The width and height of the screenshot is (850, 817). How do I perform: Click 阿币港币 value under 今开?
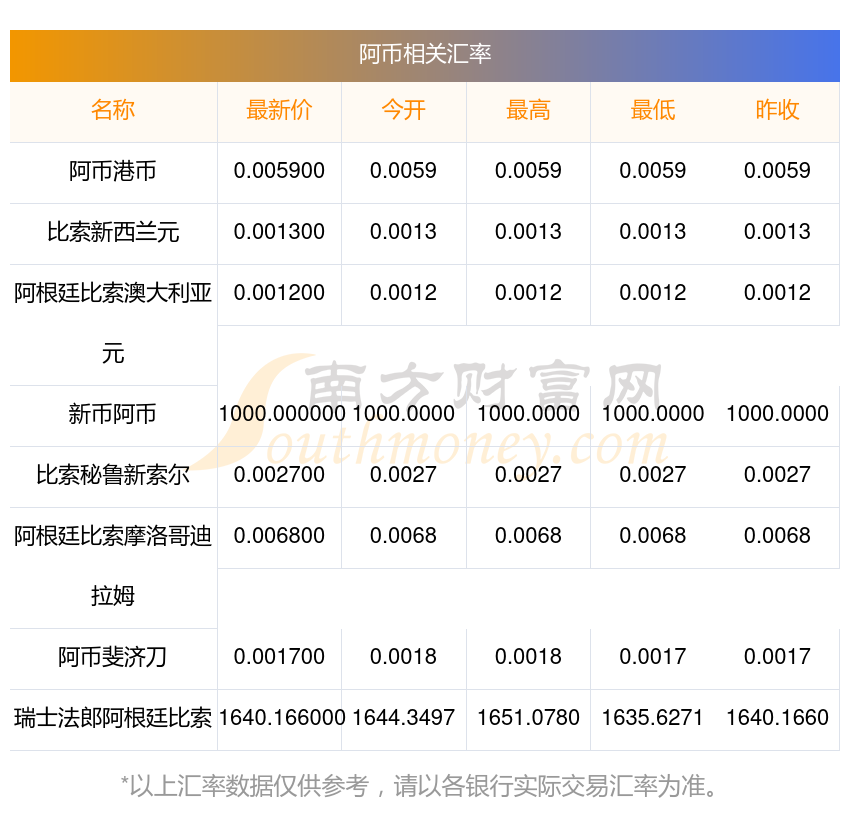tap(403, 171)
